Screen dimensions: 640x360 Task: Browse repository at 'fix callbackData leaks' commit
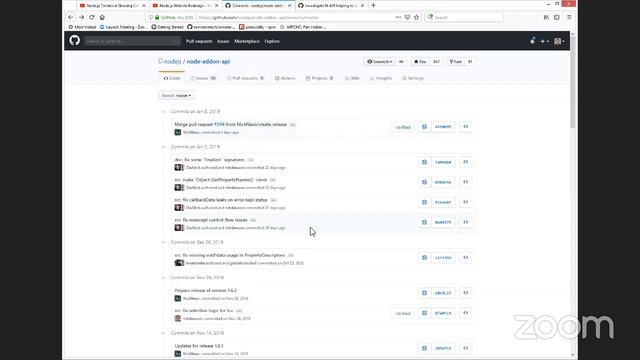(466, 202)
